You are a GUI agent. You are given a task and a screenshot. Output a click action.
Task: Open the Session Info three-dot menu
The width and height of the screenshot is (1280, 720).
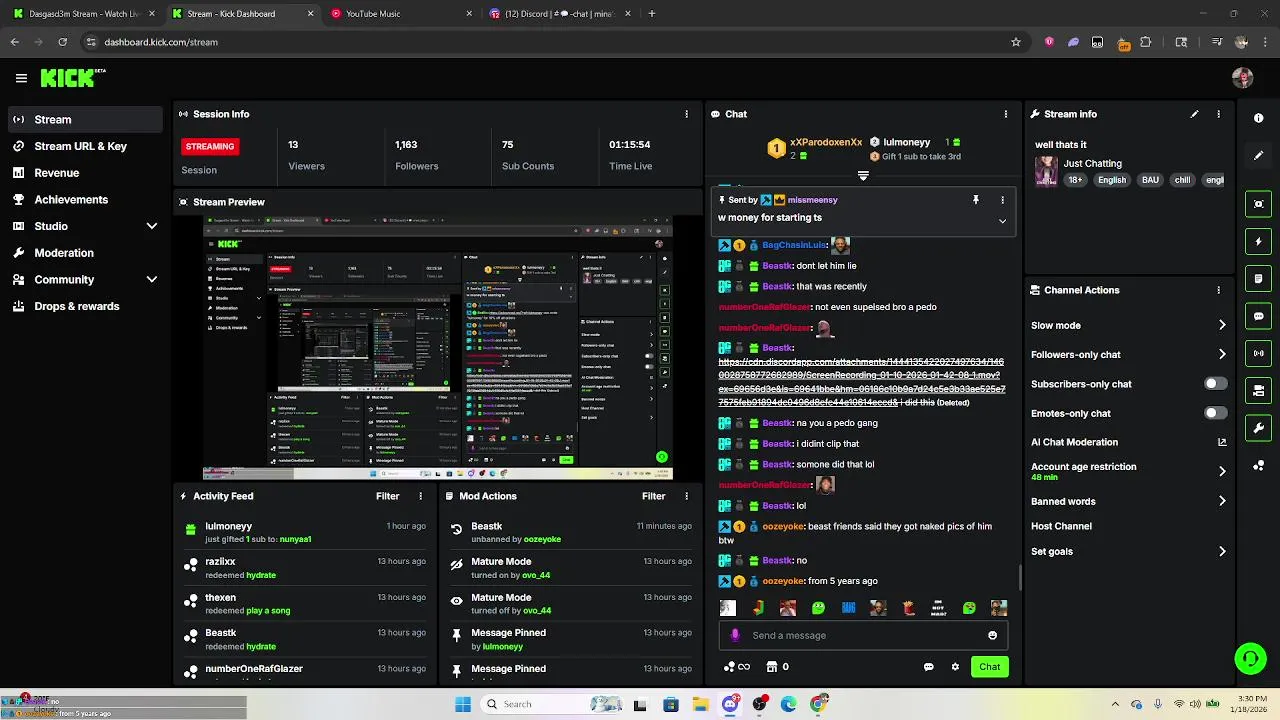pyautogui.click(x=686, y=114)
